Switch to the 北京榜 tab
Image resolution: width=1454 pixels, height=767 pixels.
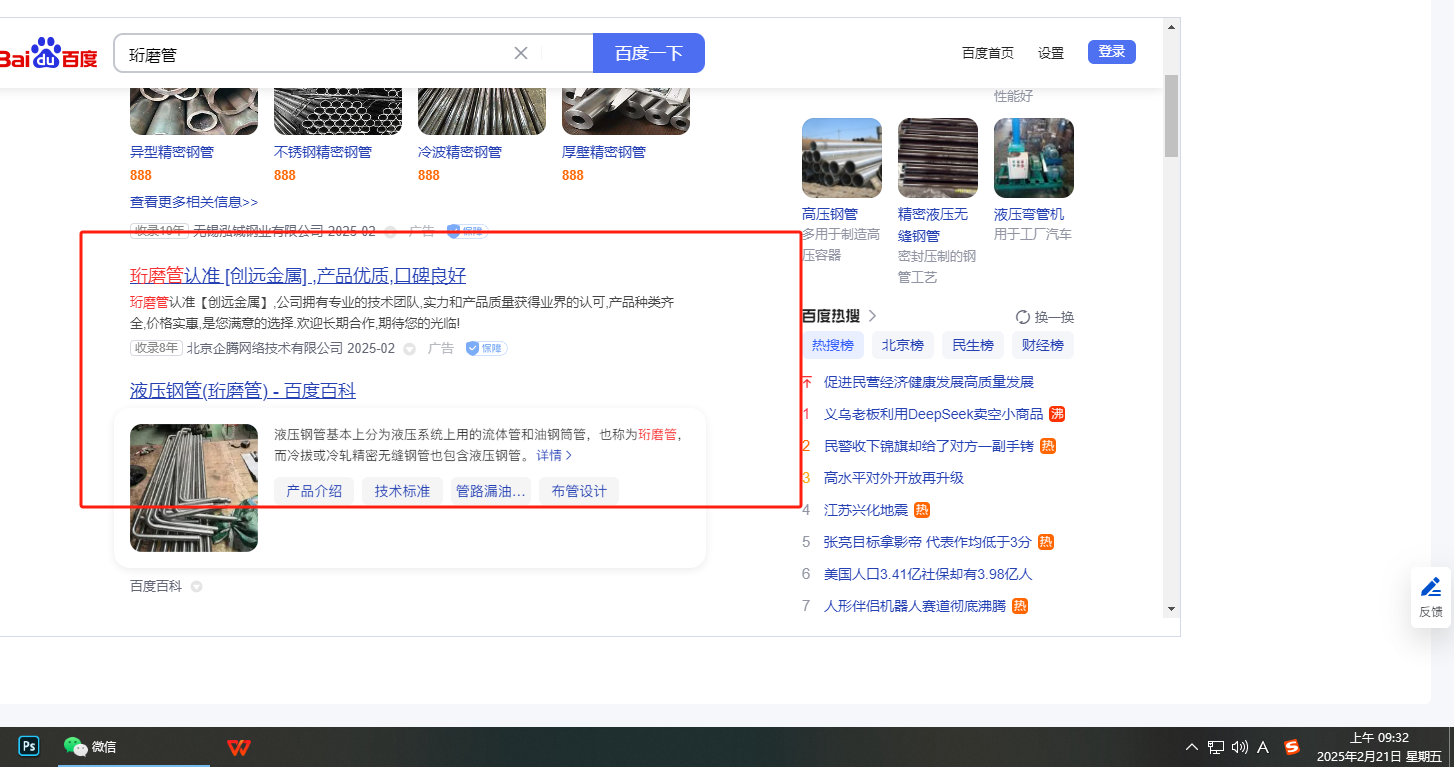coord(901,346)
